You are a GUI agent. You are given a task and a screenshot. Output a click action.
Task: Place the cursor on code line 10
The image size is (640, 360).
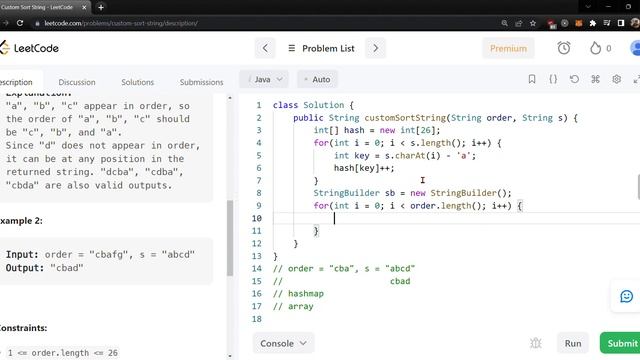tap(456, 218)
